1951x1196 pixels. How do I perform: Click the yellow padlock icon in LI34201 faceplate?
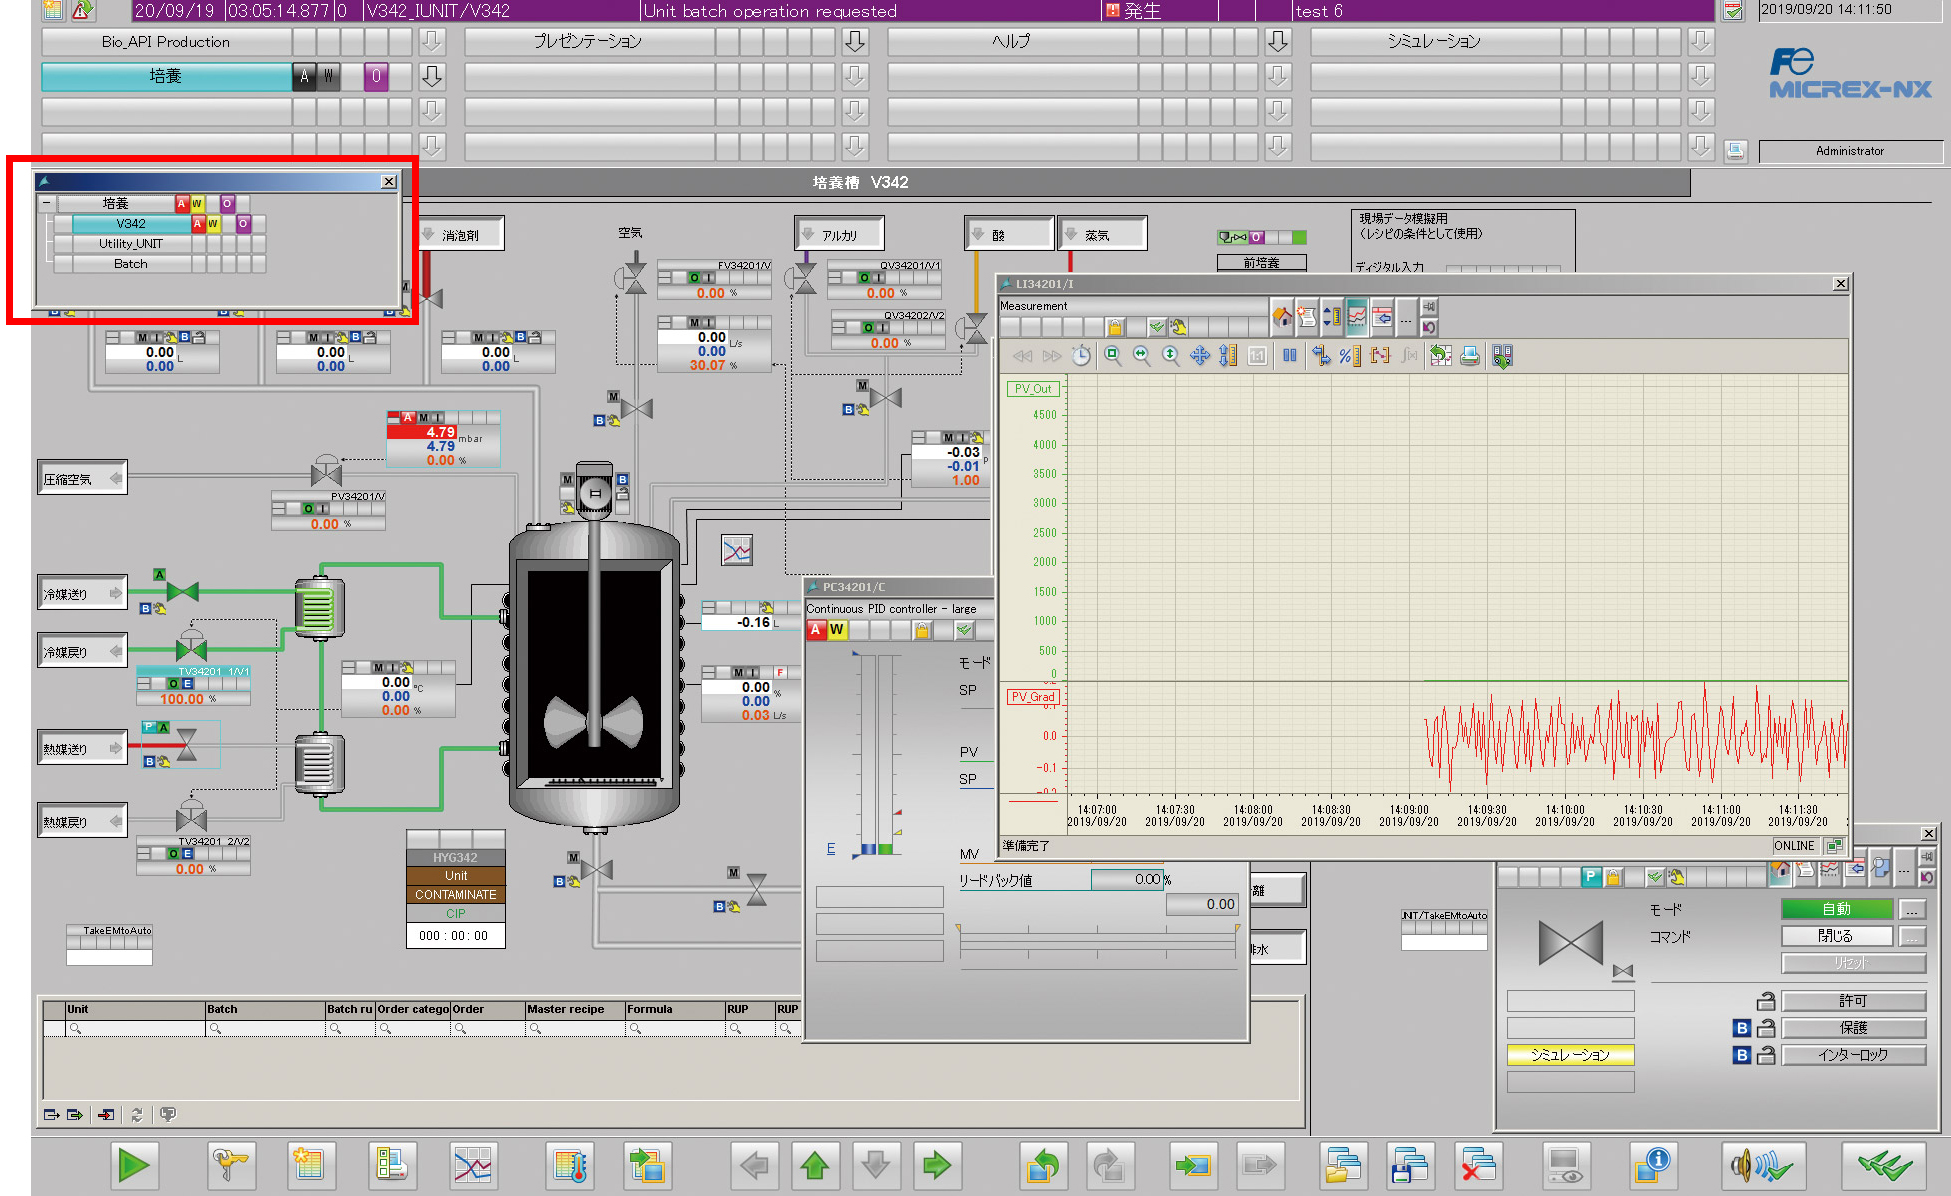pos(1115,327)
